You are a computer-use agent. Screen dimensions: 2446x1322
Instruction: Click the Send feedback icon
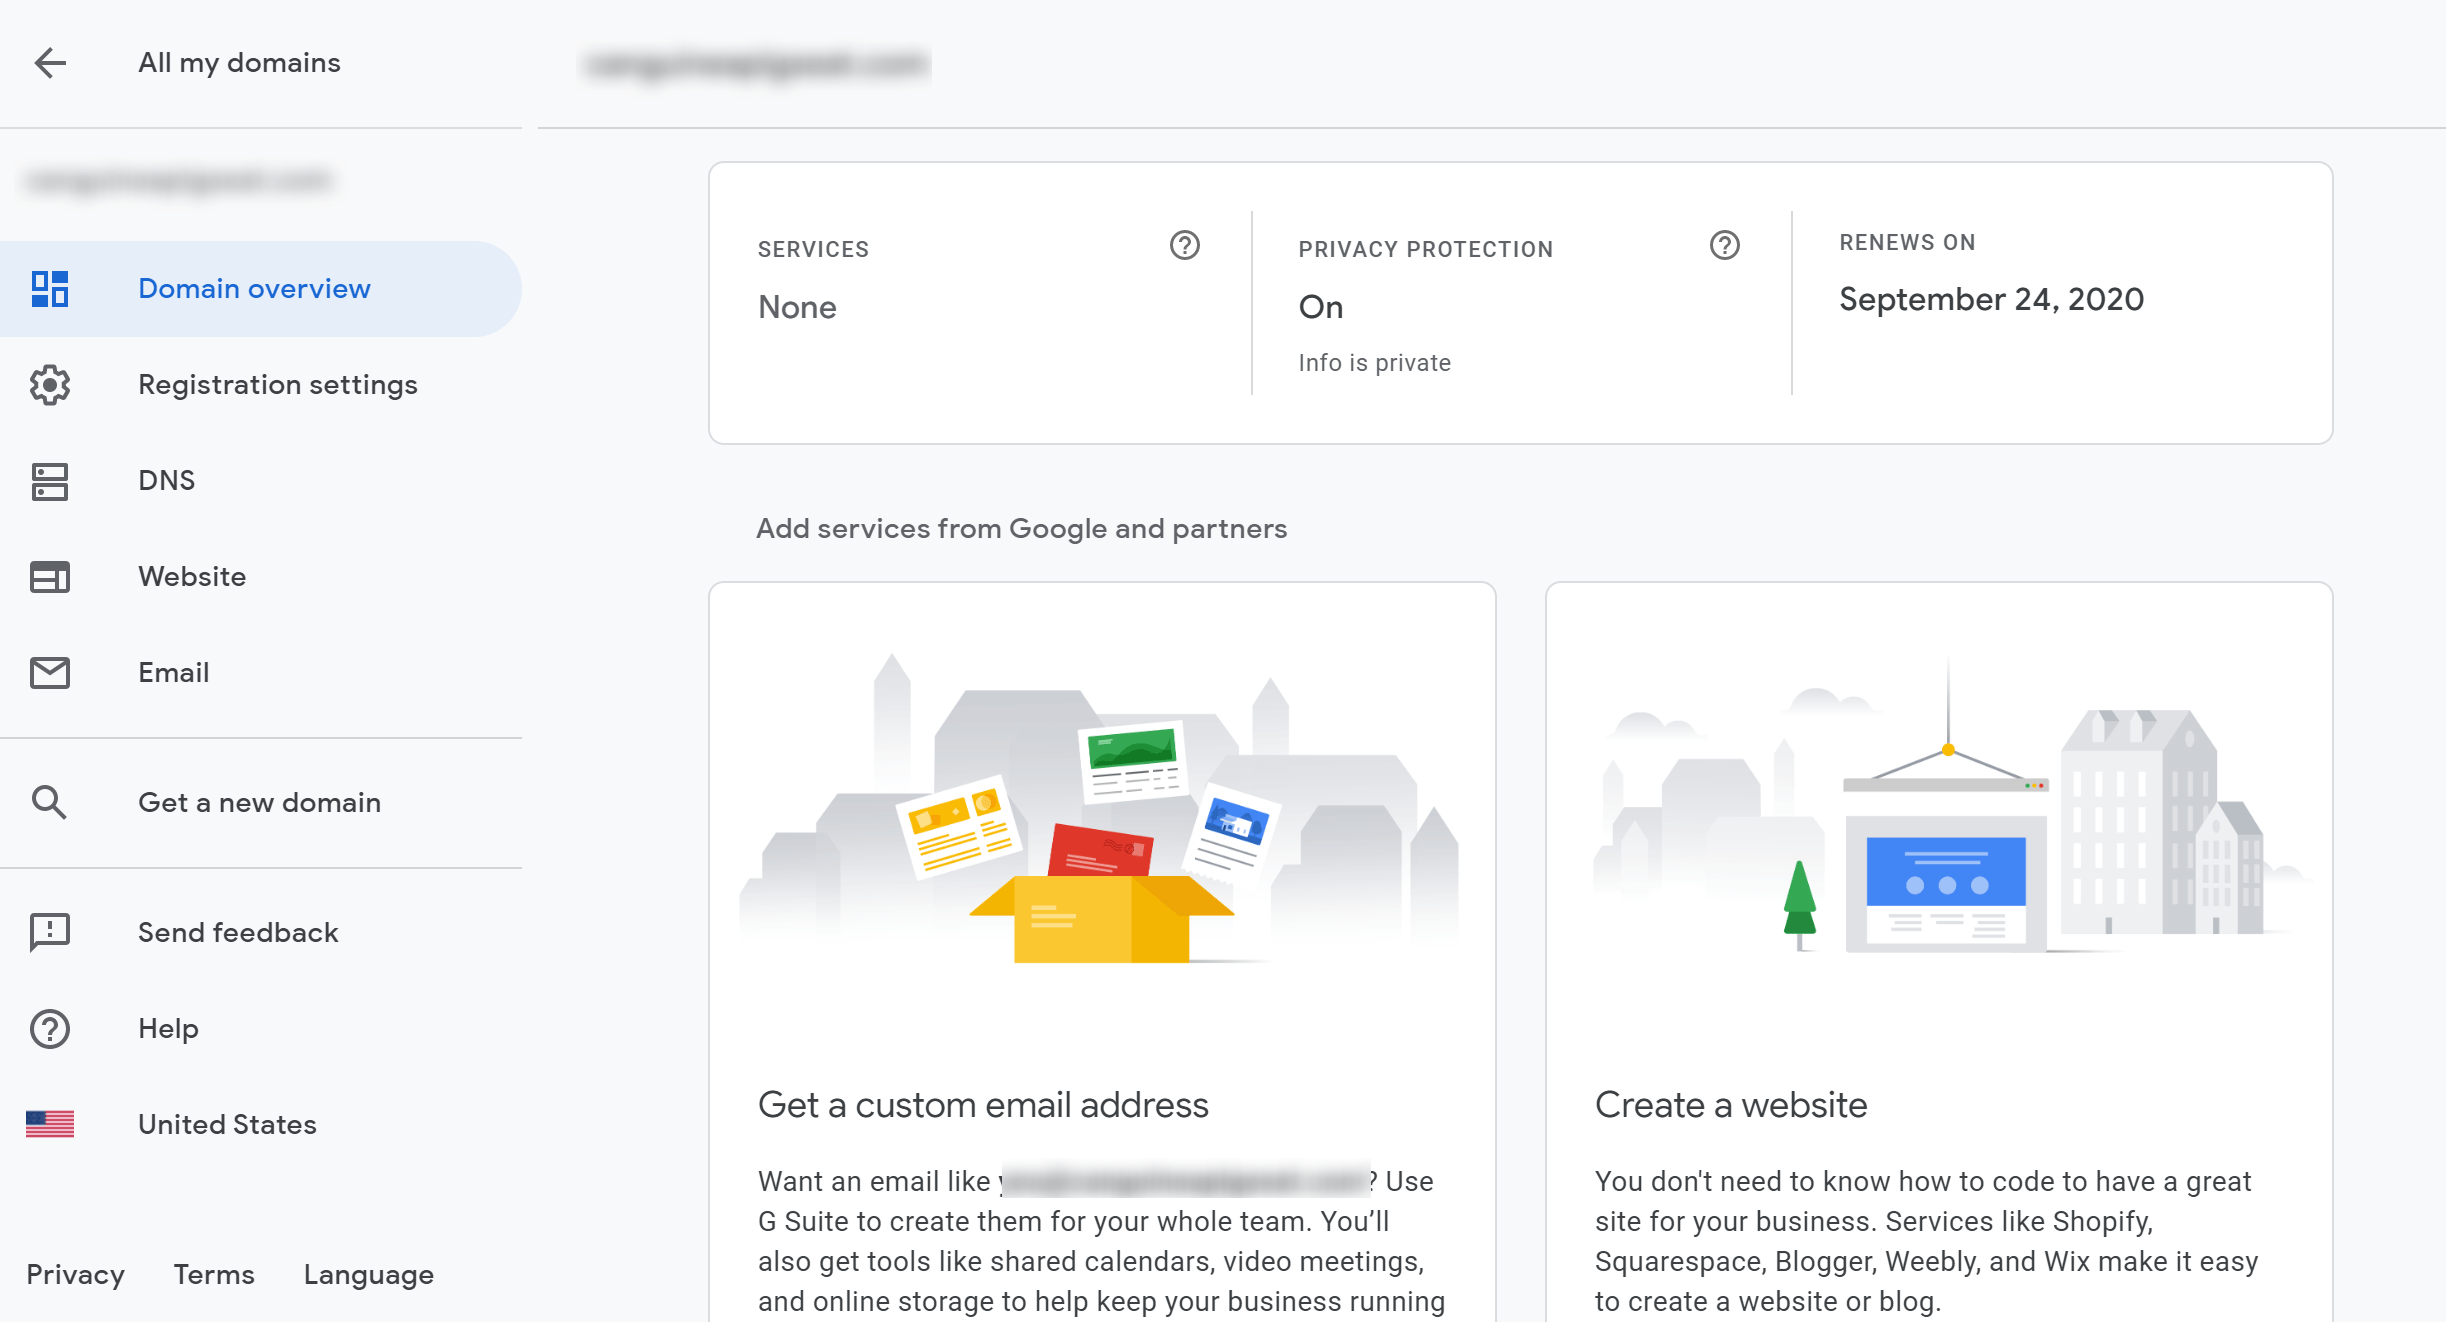[50, 931]
